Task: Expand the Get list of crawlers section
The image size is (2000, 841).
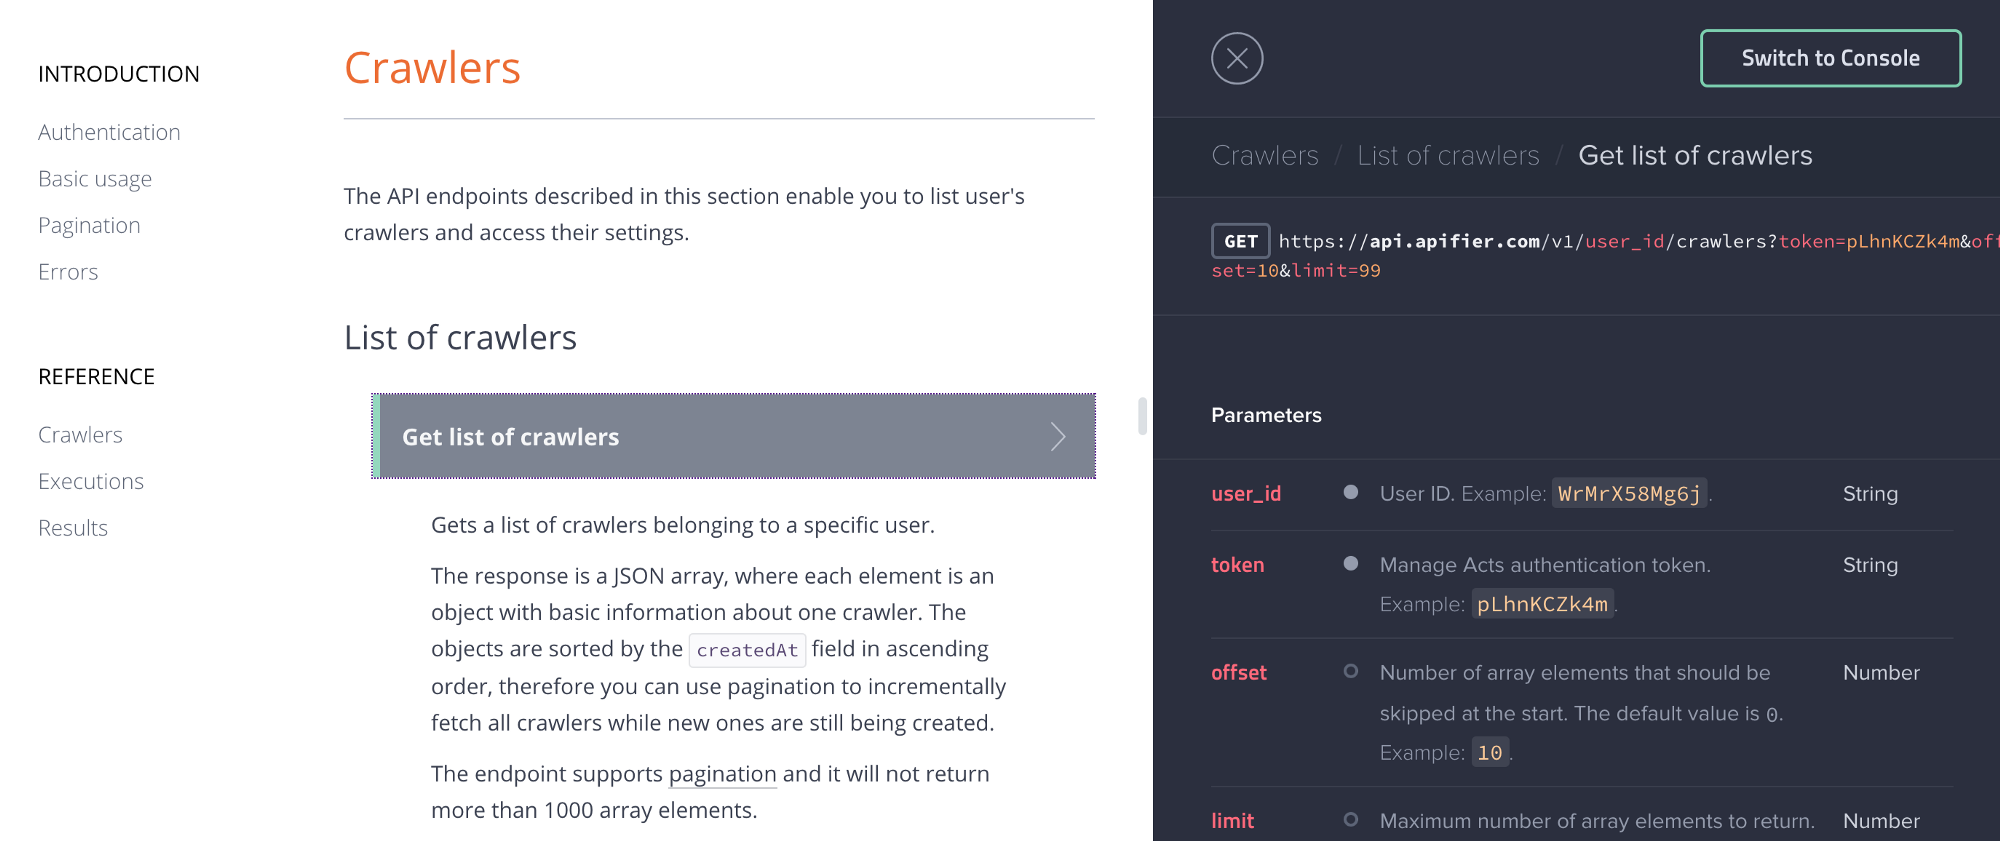Action: [x=733, y=436]
